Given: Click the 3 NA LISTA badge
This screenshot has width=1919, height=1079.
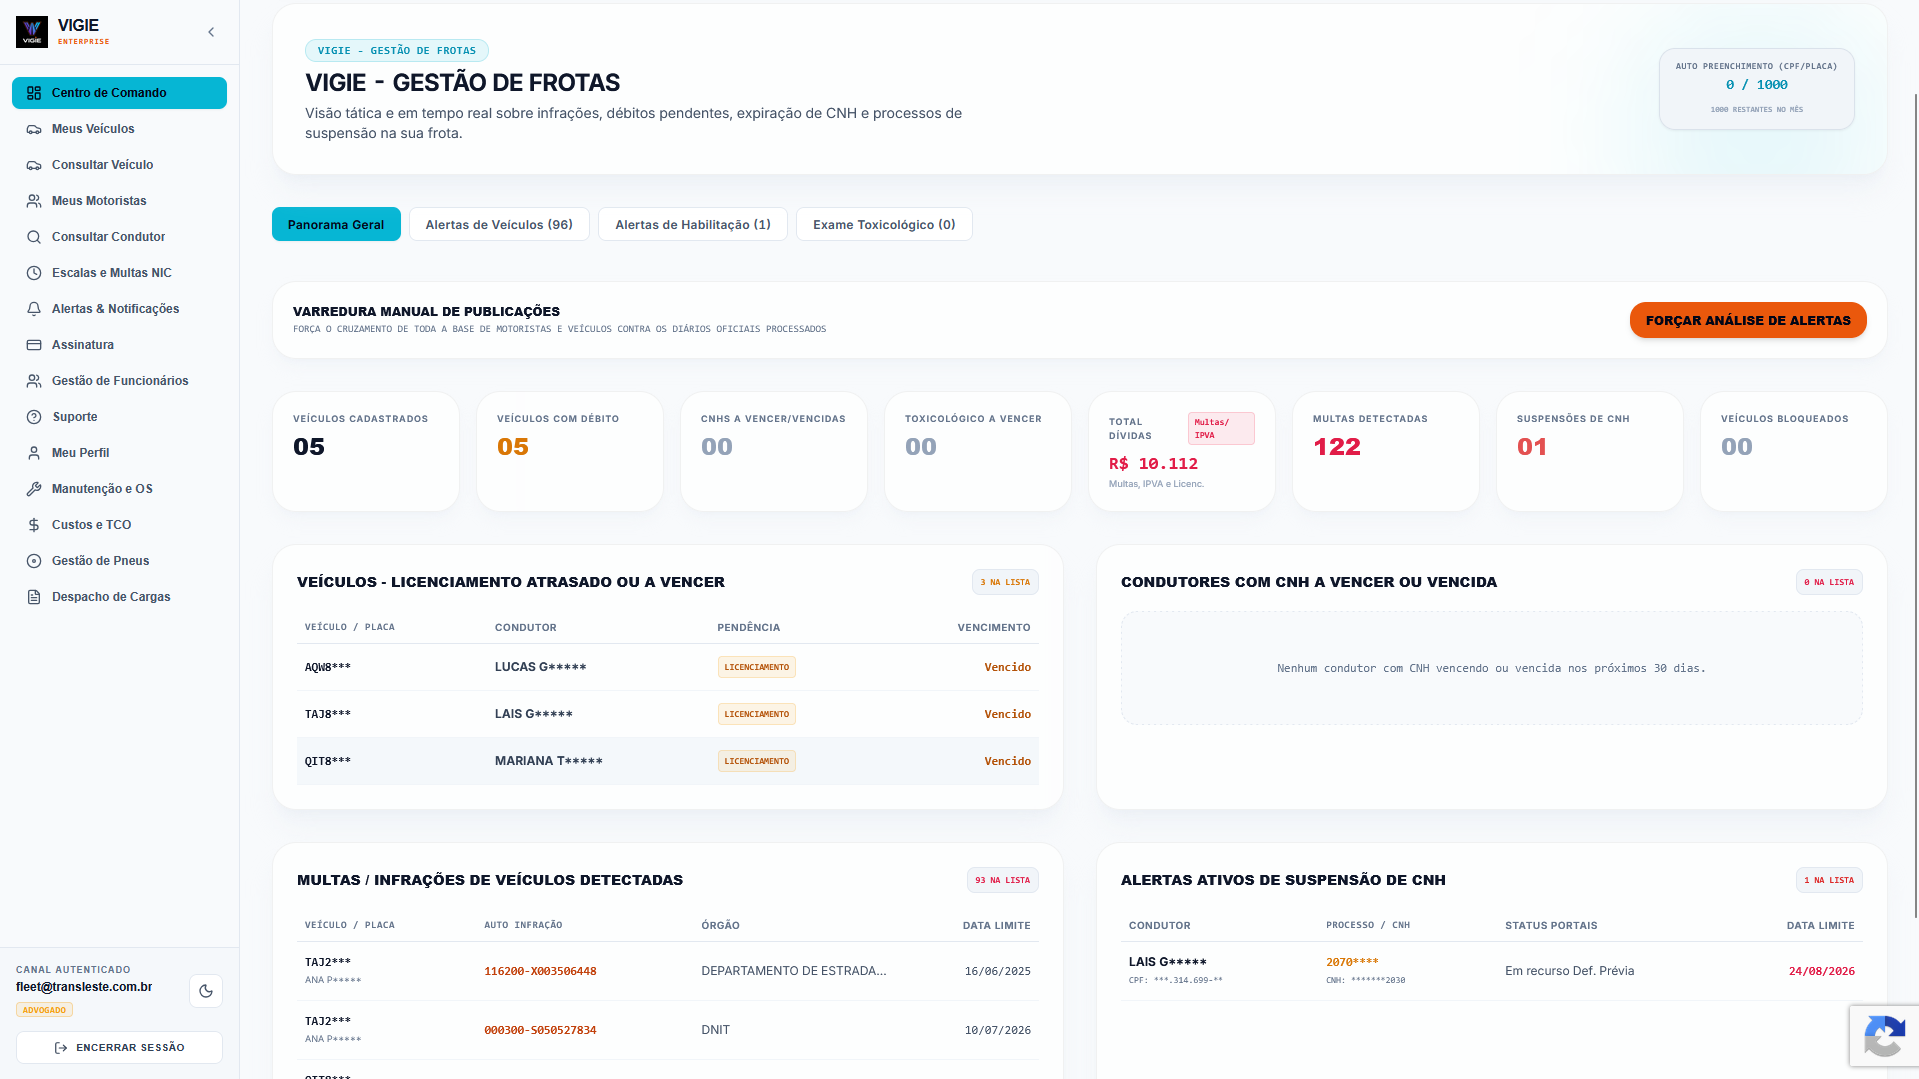Looking at the screenshot, I should click(1005, 582).
